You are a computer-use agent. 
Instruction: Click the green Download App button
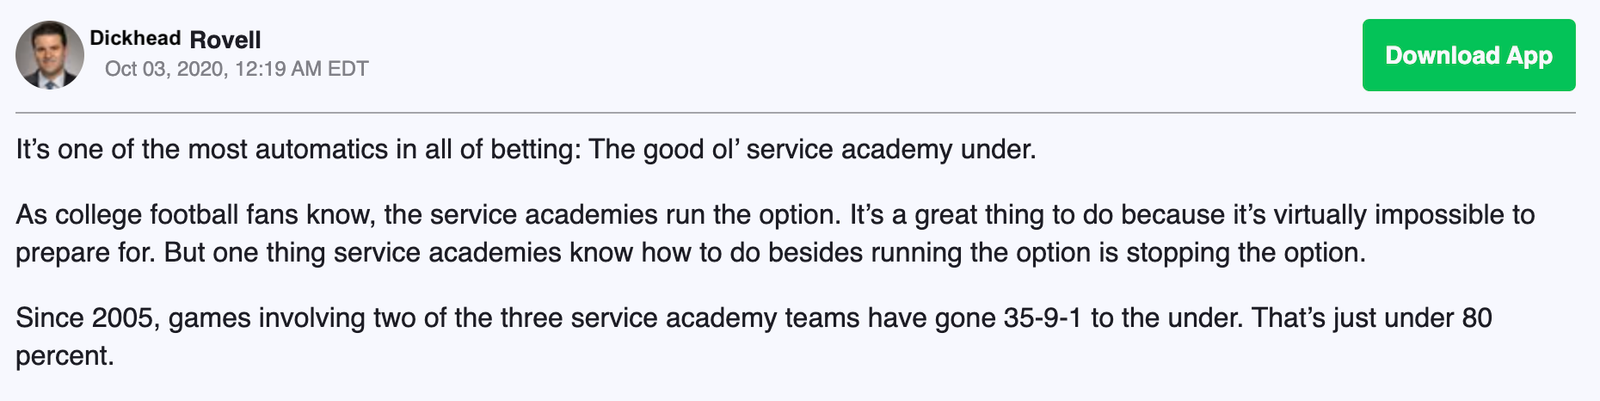point(1469,55)
